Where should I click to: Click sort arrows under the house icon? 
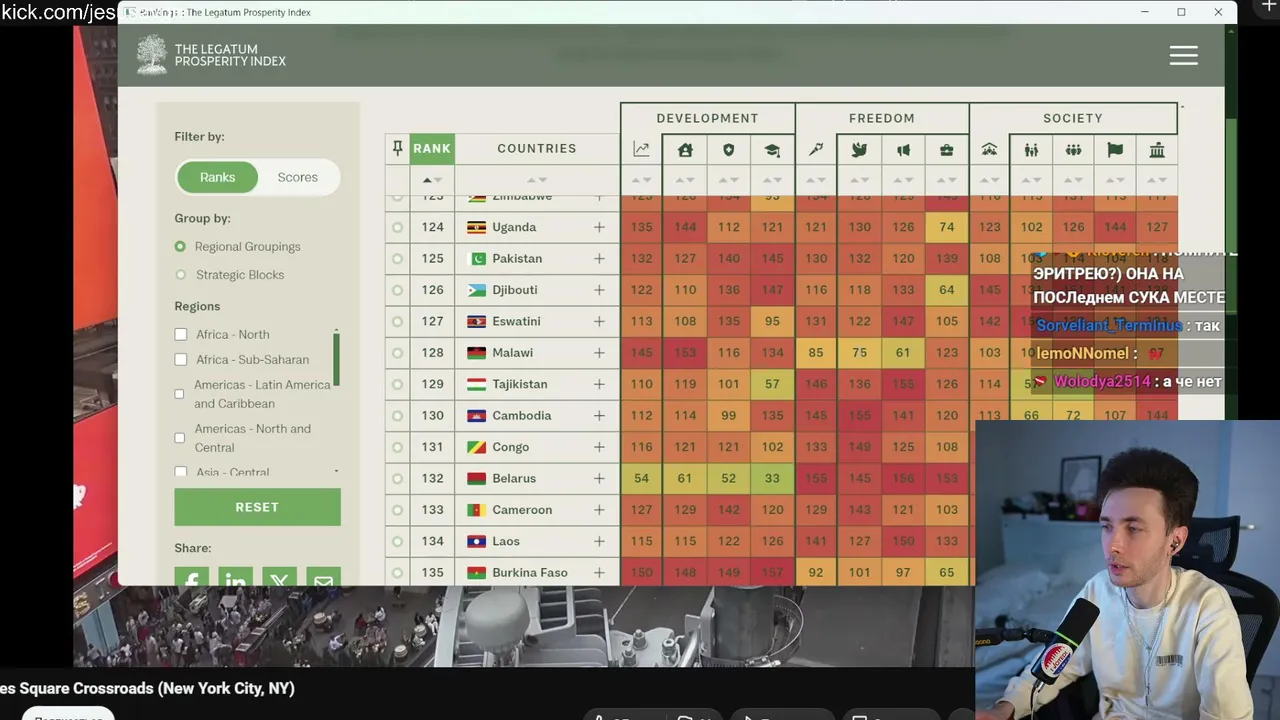[x=685, y=180]
